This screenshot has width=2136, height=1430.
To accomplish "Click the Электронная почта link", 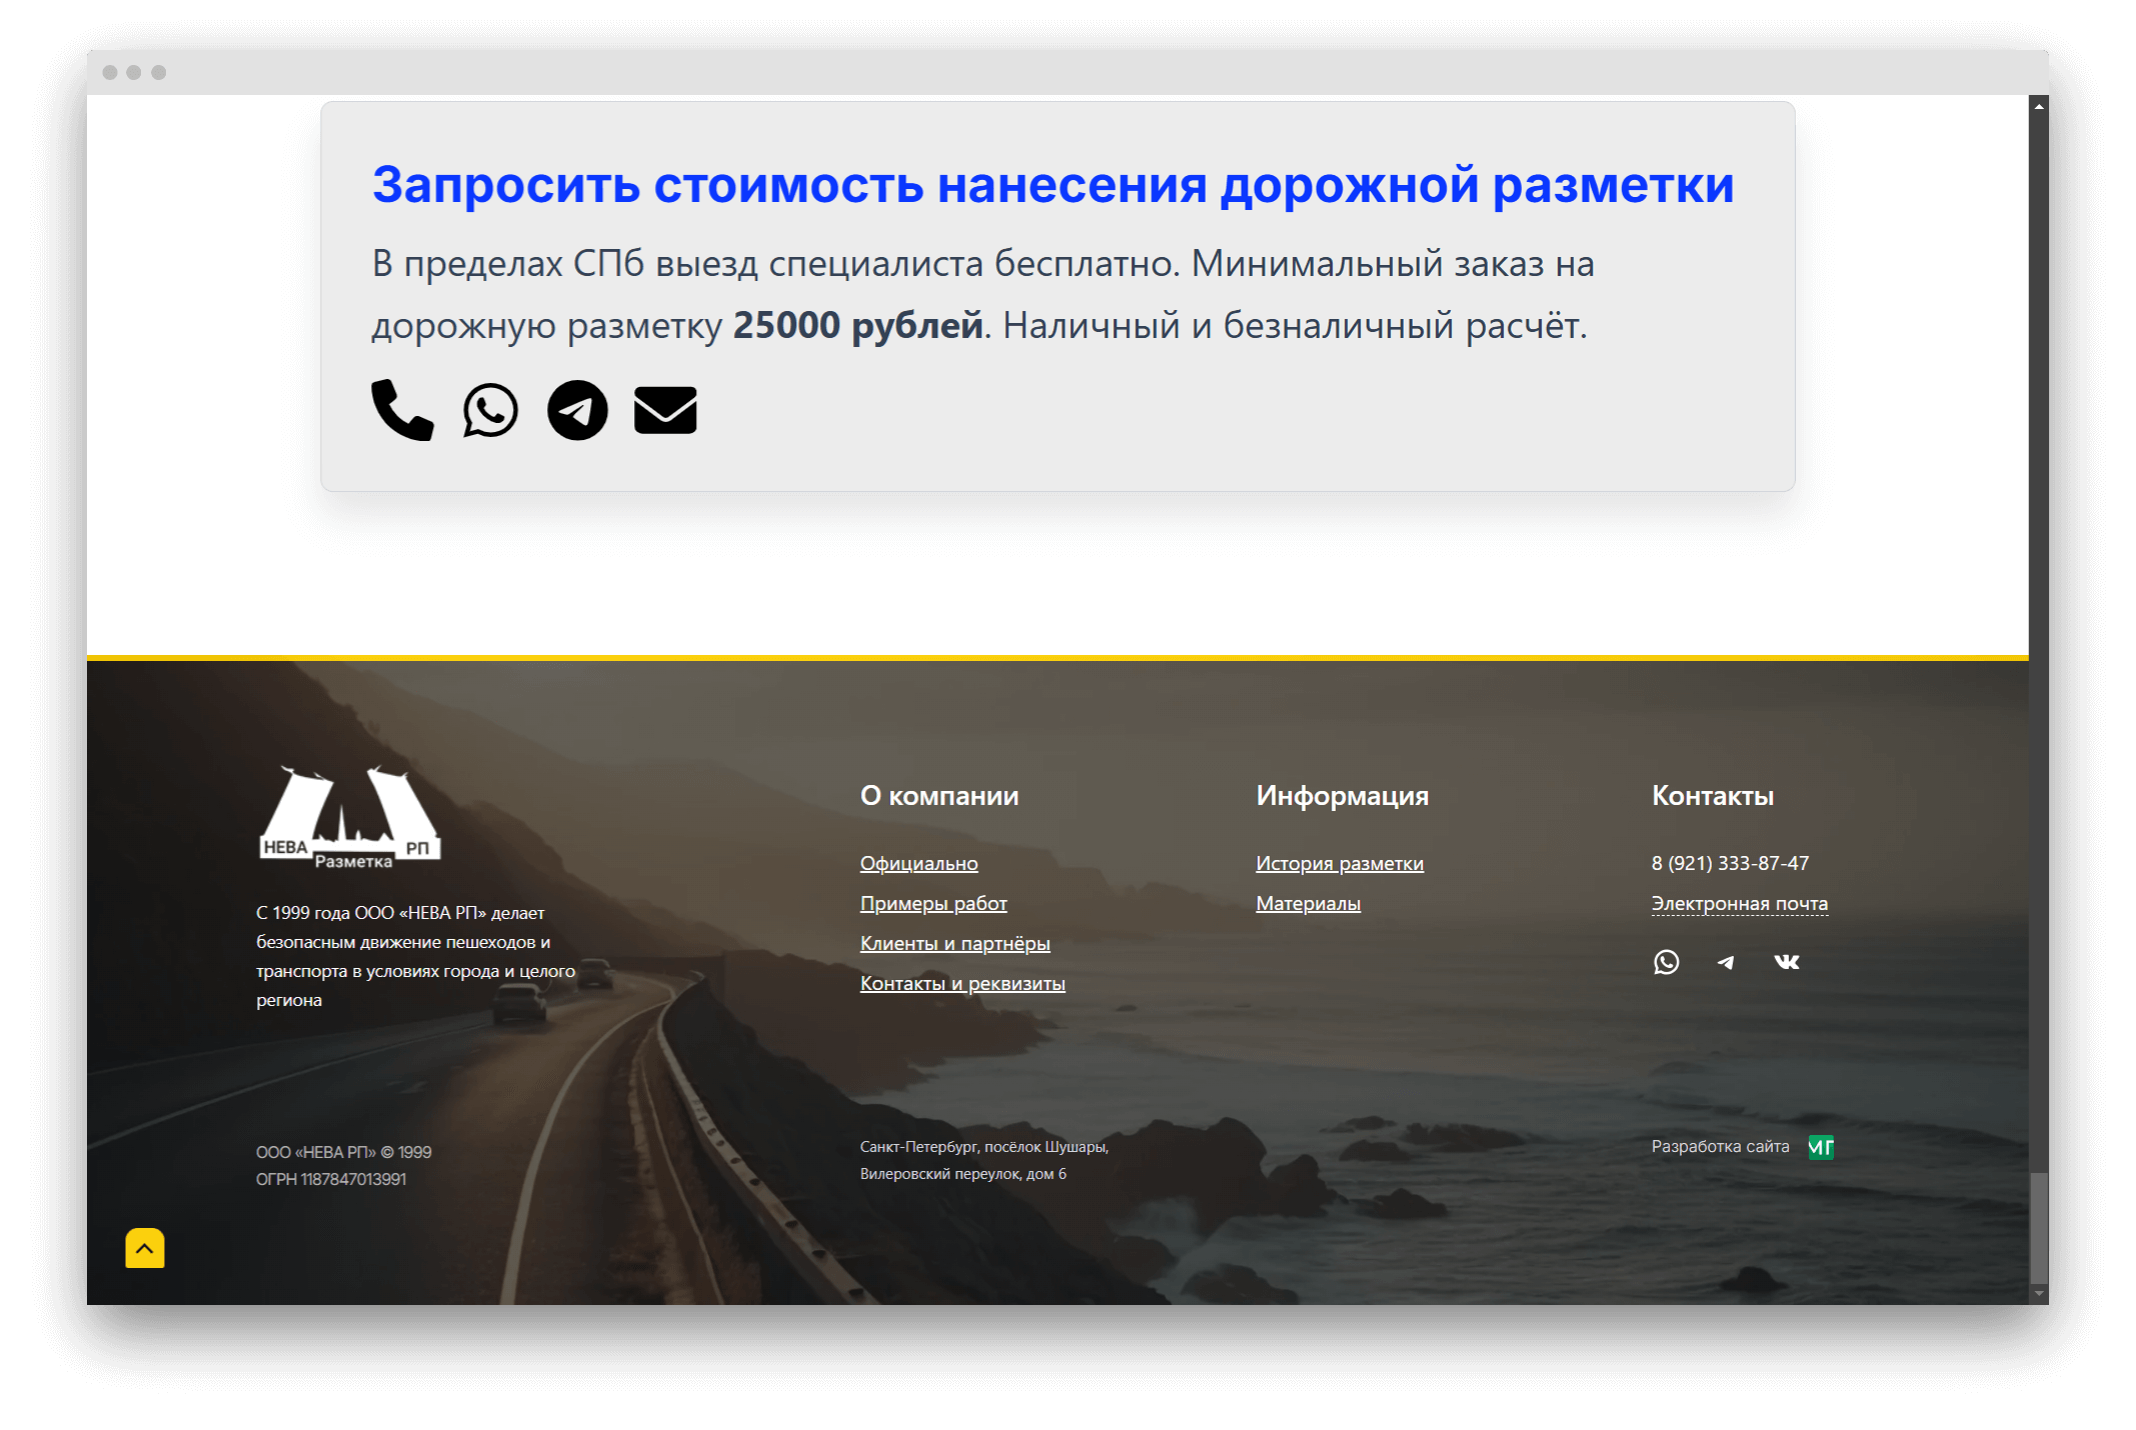I will (1739, 902).
